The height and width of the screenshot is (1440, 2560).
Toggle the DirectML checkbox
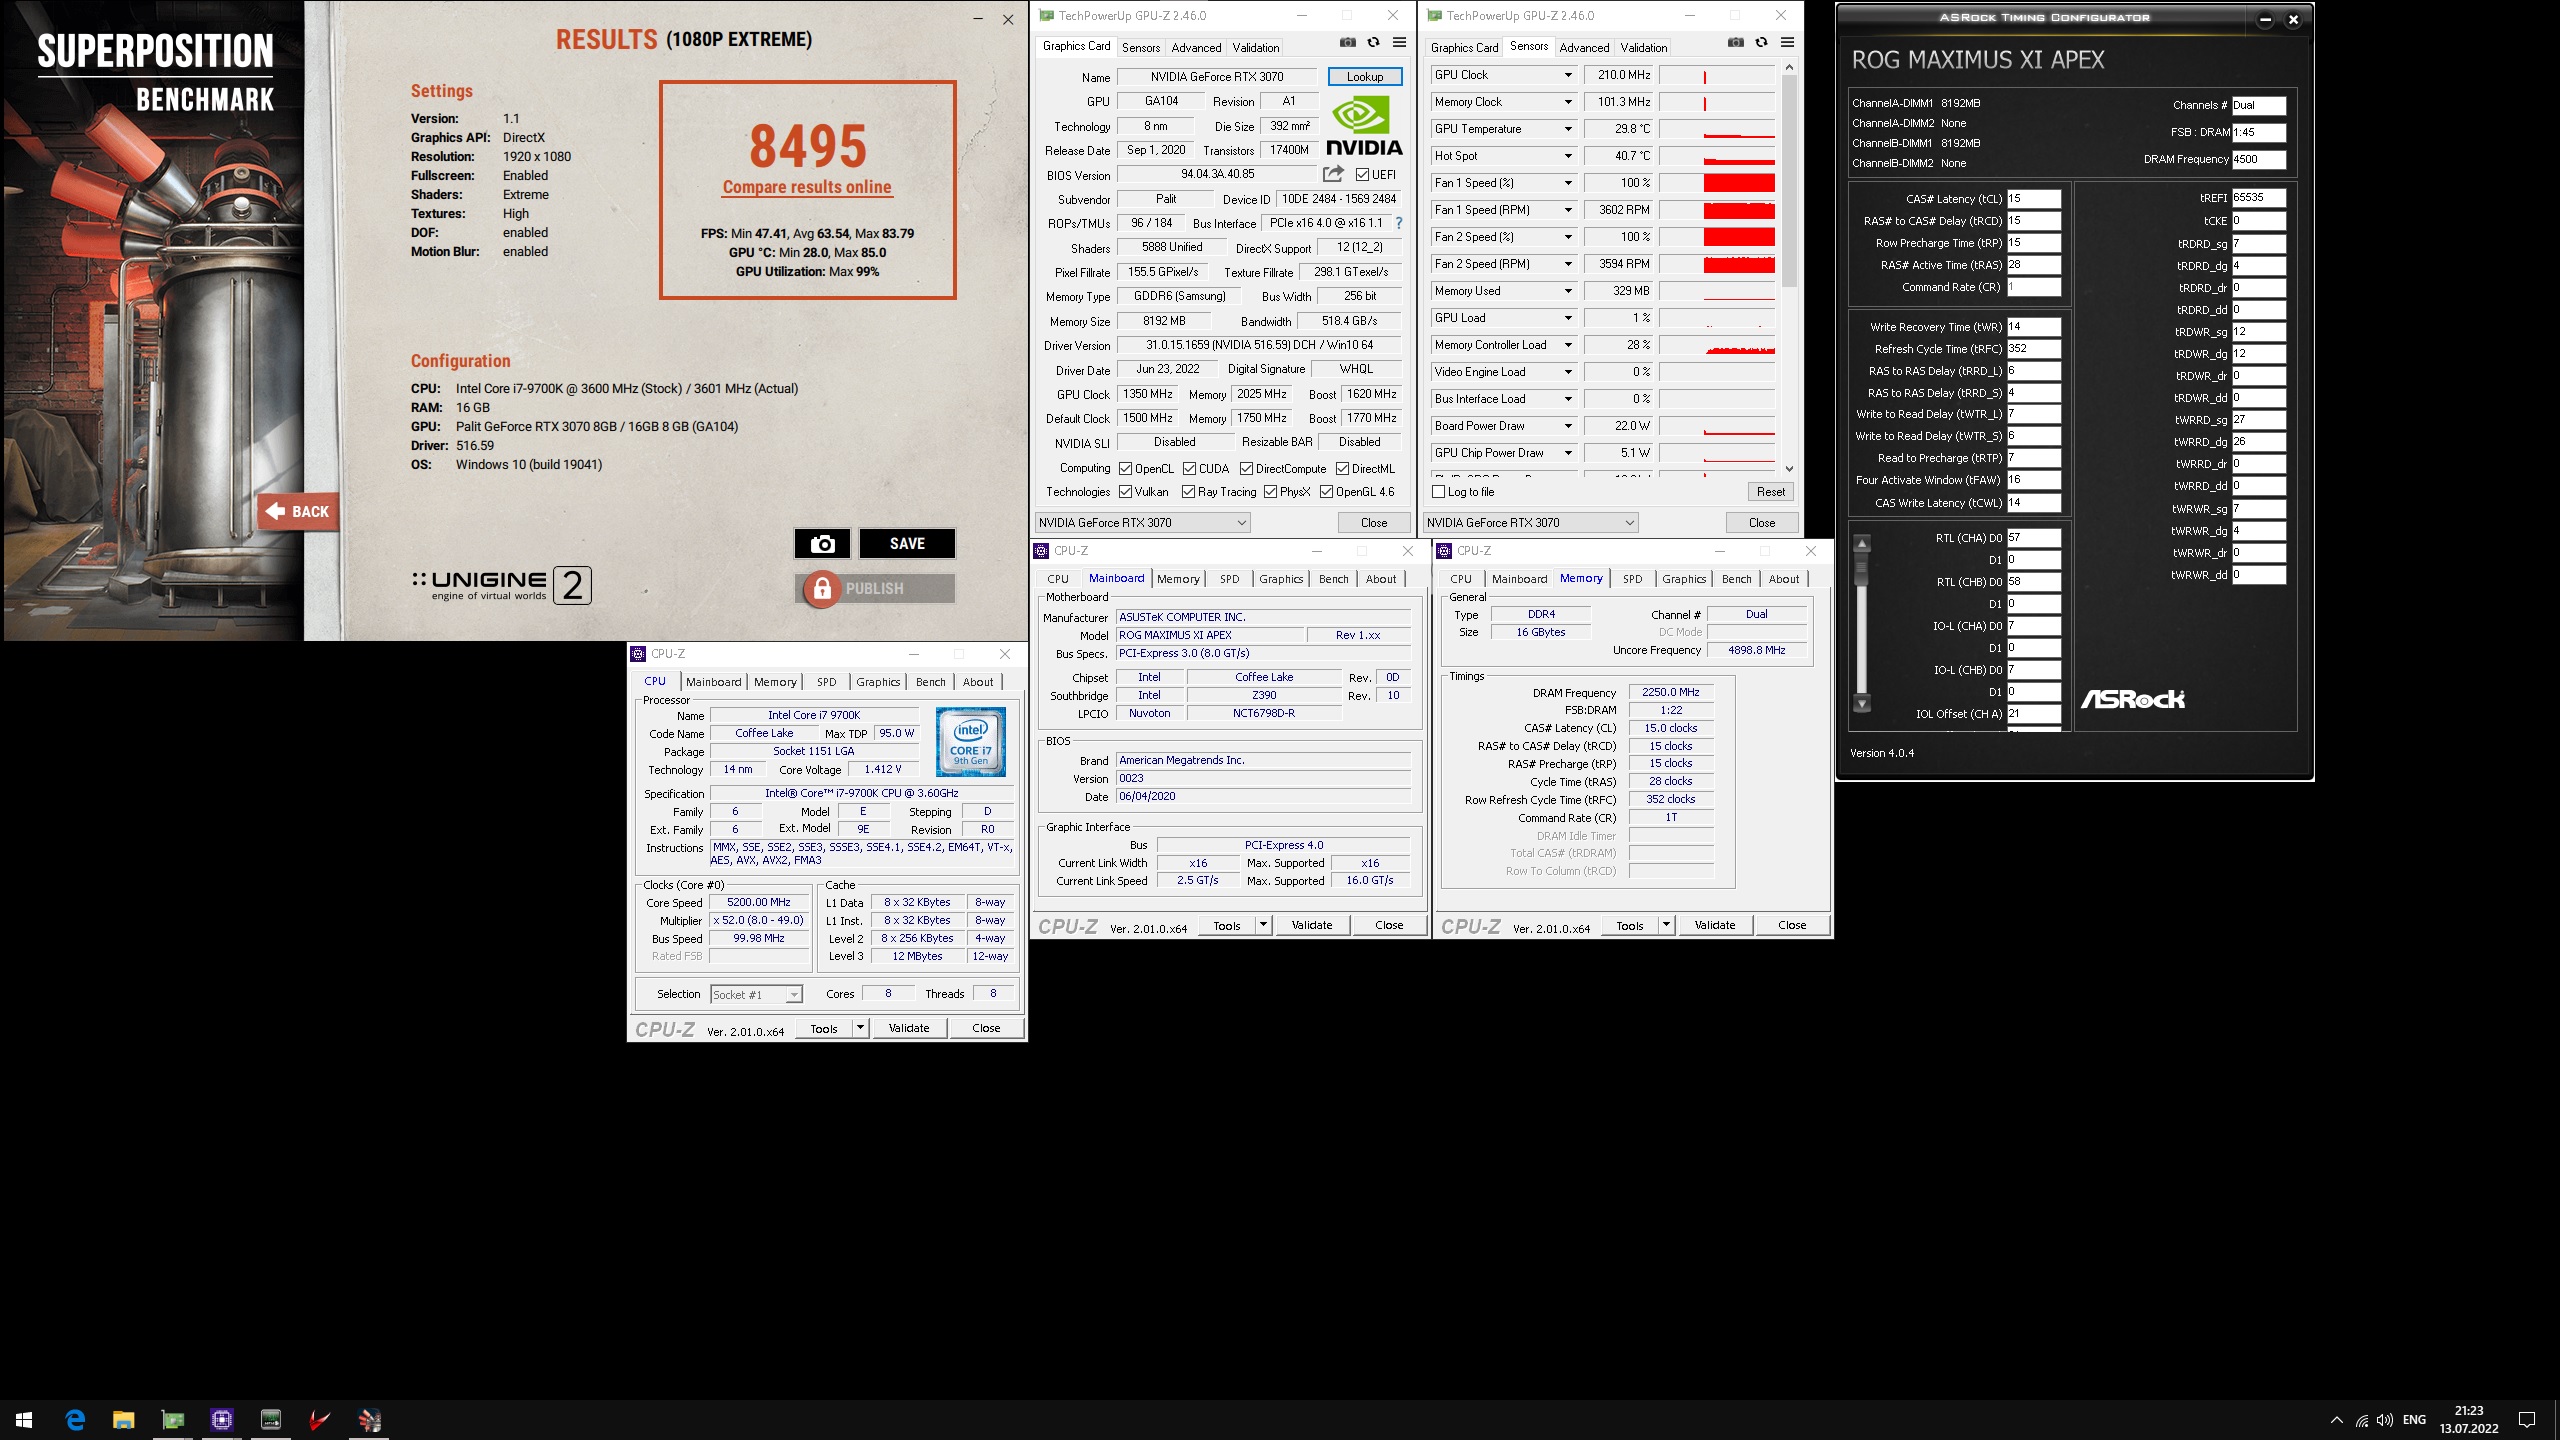pyautogui.click(x=1342, y=469)
